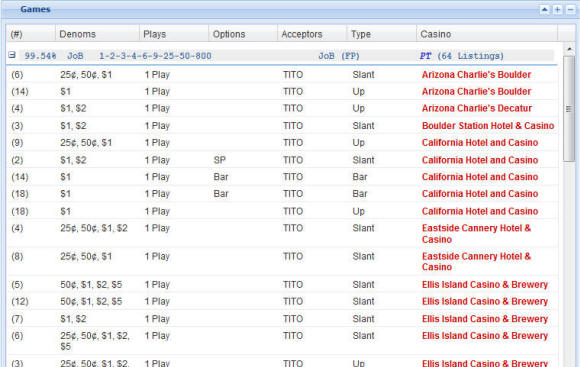The height and width of the screenshot is (367, 580).
Task: Click the Games panel title
Action: [35, 9]
